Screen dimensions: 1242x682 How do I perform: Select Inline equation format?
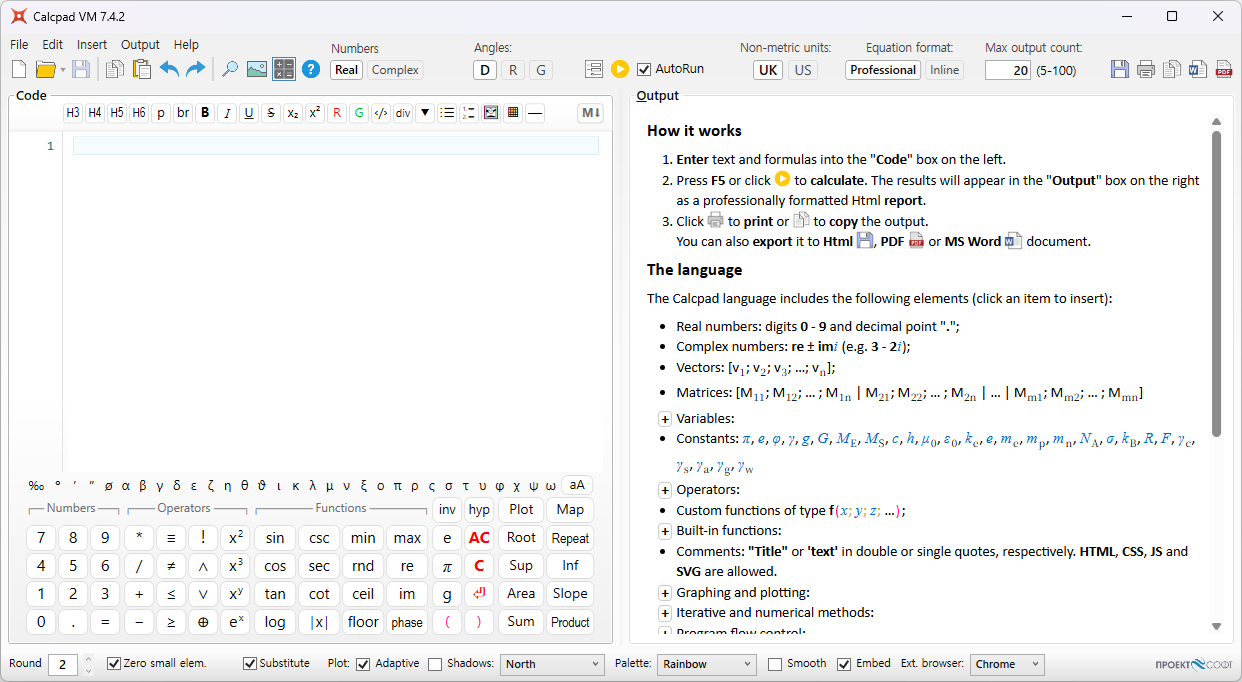click(944, 70)
